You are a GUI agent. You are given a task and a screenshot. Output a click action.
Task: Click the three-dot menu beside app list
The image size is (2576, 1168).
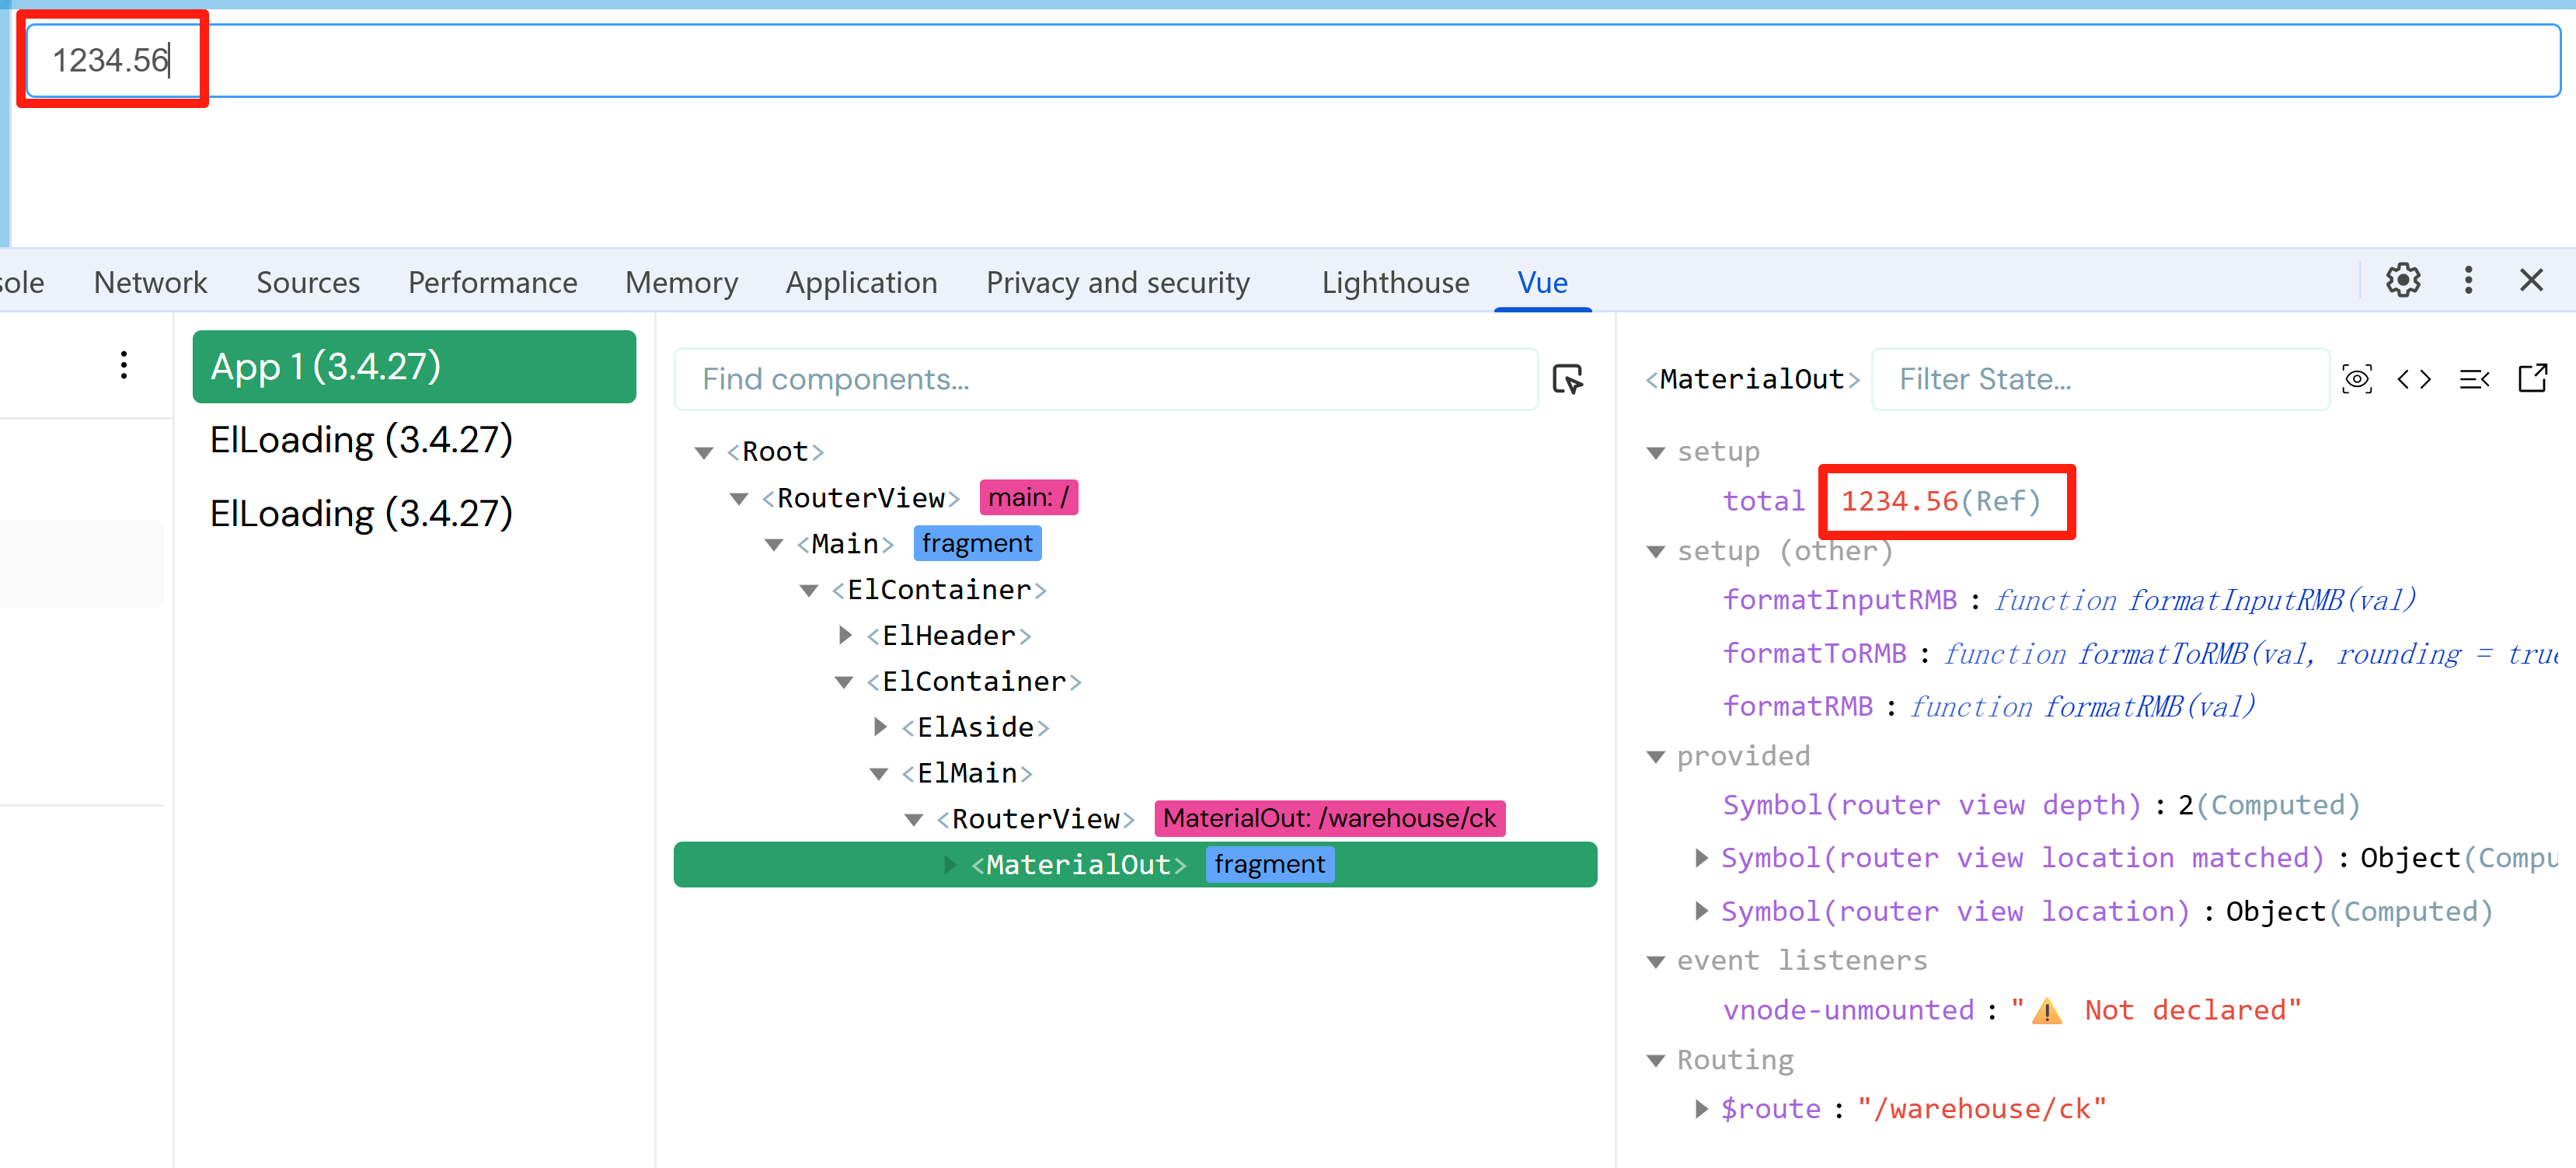click(124, 365)
